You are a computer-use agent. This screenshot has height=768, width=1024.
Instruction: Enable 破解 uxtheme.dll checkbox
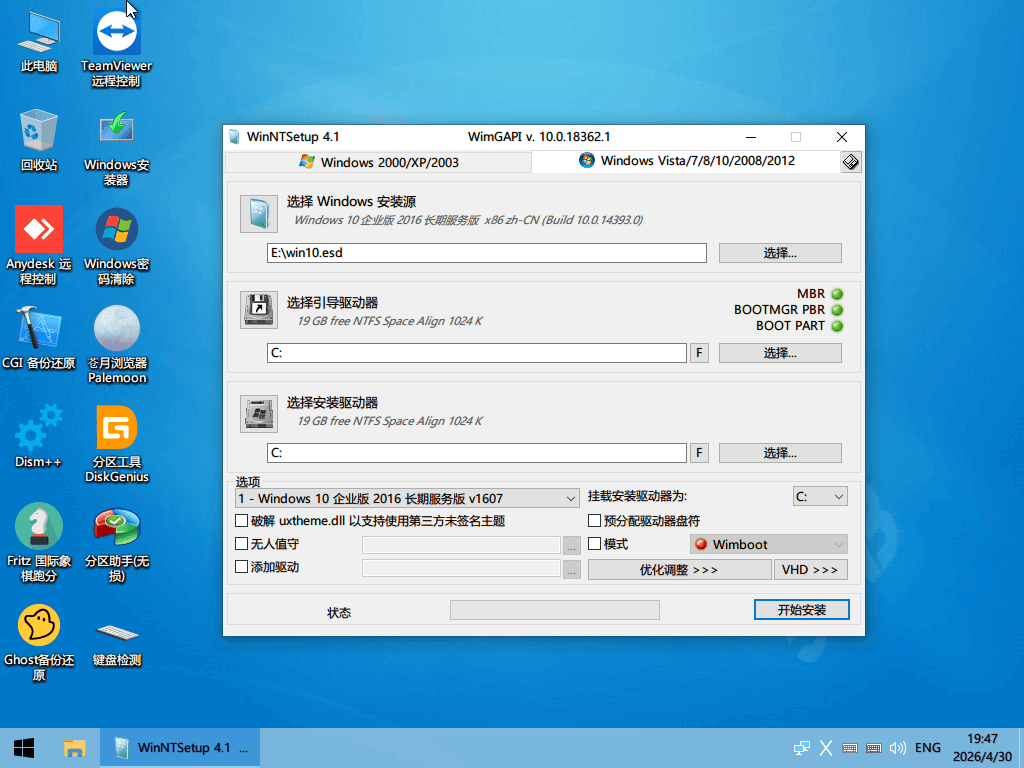(242, 520)
